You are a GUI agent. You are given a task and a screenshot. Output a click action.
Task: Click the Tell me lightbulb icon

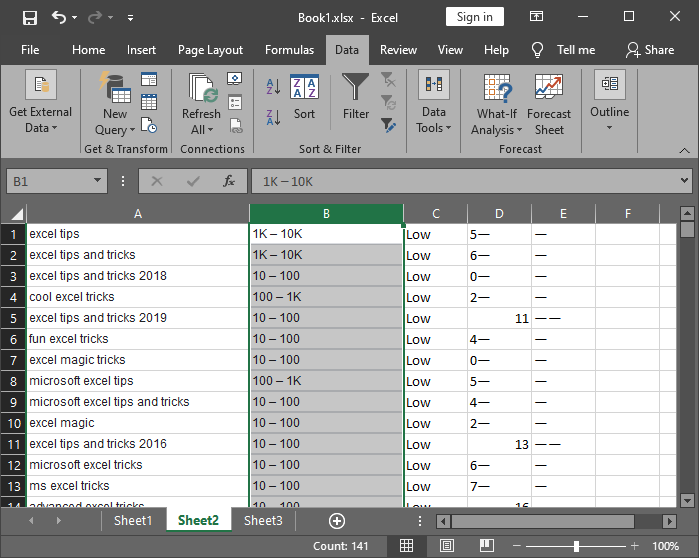click(538, 50)
